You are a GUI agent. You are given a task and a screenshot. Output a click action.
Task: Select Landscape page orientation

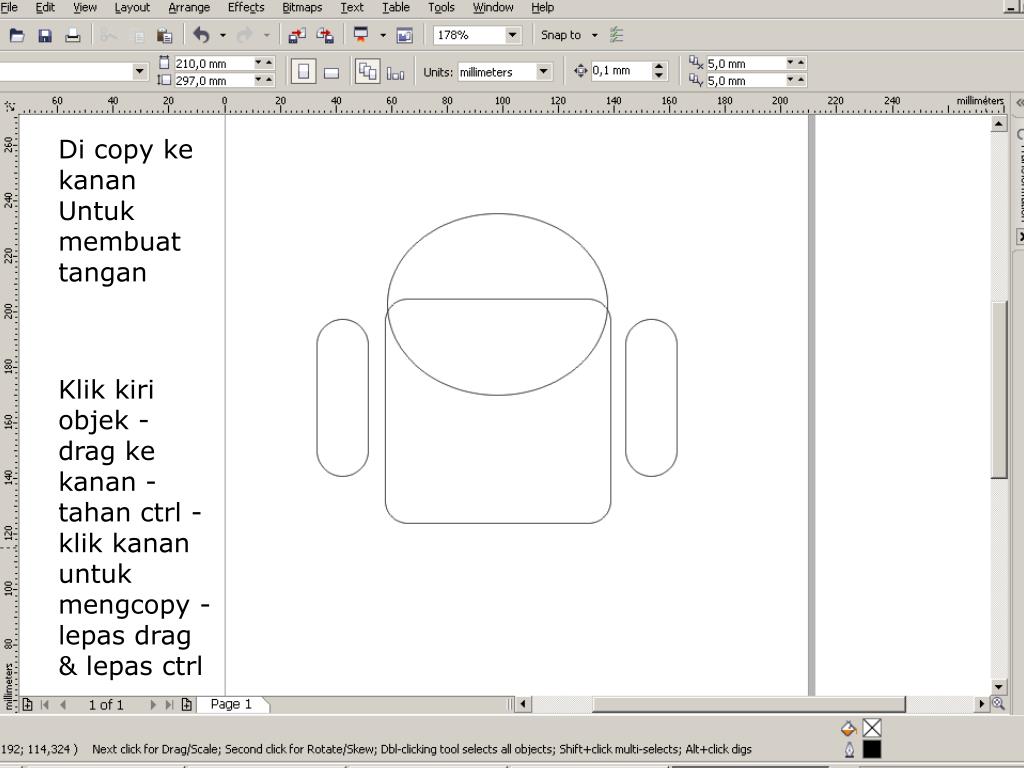click(331, 72)
